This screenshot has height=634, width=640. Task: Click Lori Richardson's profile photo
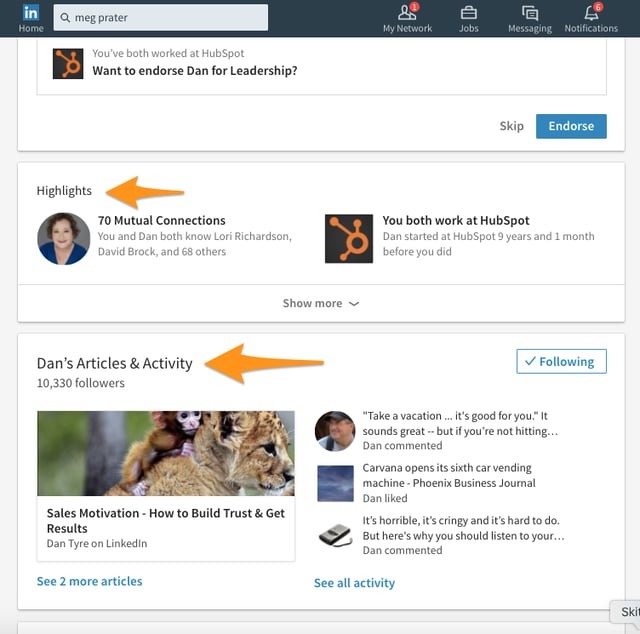click(x=63, y=238)
